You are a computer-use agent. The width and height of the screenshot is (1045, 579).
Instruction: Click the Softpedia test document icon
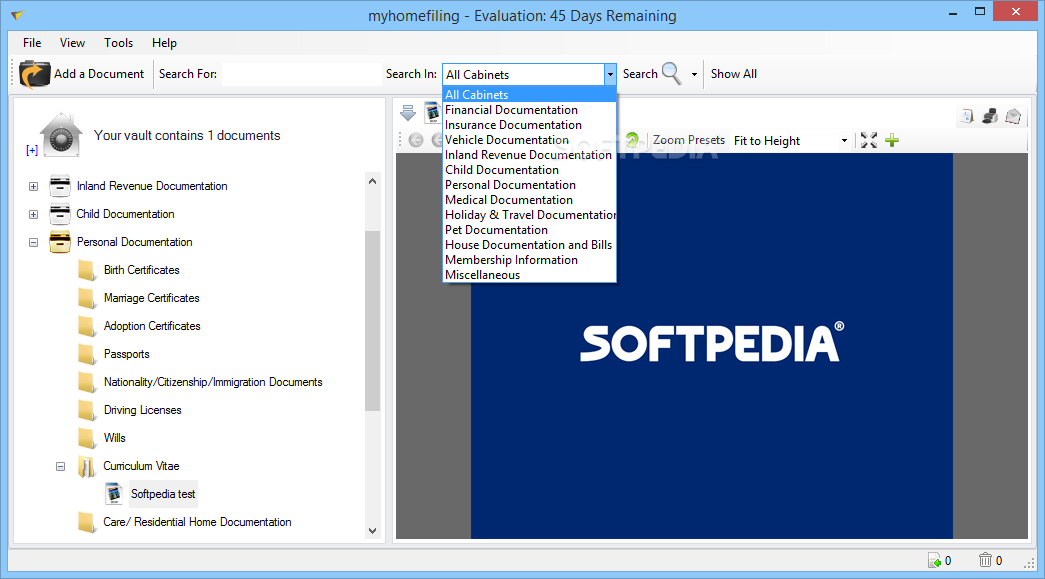point(114,494)
